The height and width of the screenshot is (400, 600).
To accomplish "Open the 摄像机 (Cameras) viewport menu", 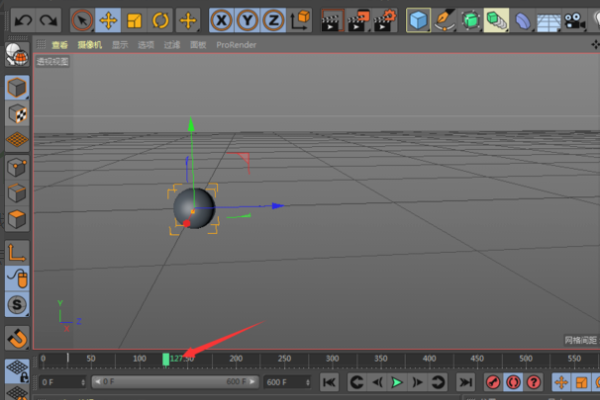I will (x=91, y=45).
